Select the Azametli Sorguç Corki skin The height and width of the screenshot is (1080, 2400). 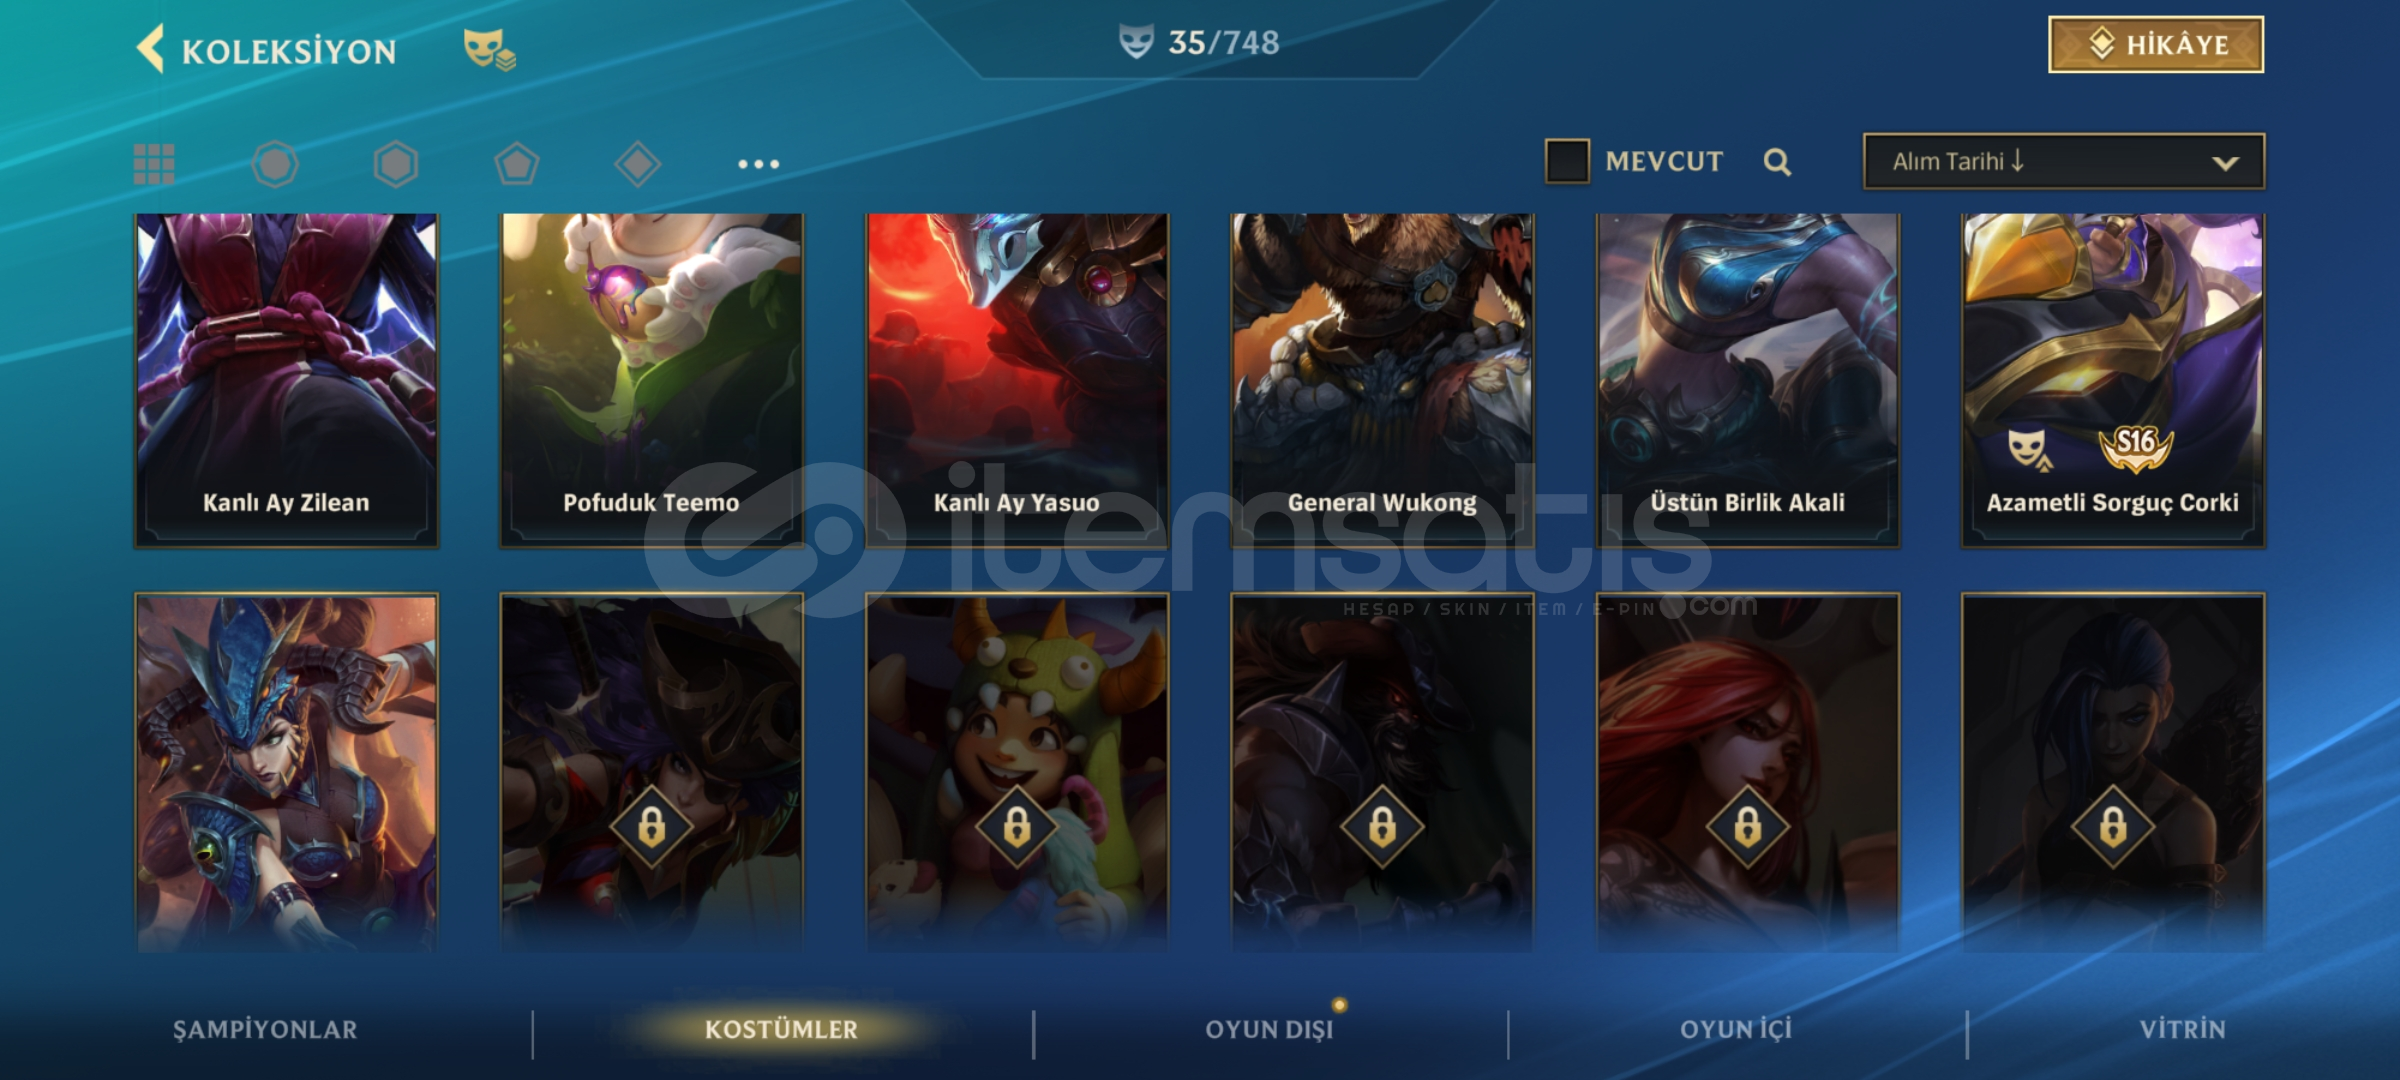[x=2113, y=380]
